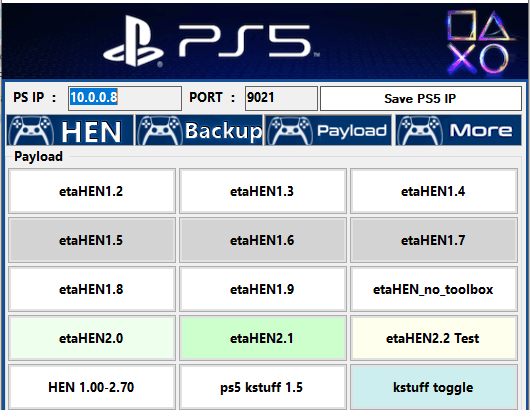Click the PORT input field
This screenshot has height=410, width=530.
[281, 98]
